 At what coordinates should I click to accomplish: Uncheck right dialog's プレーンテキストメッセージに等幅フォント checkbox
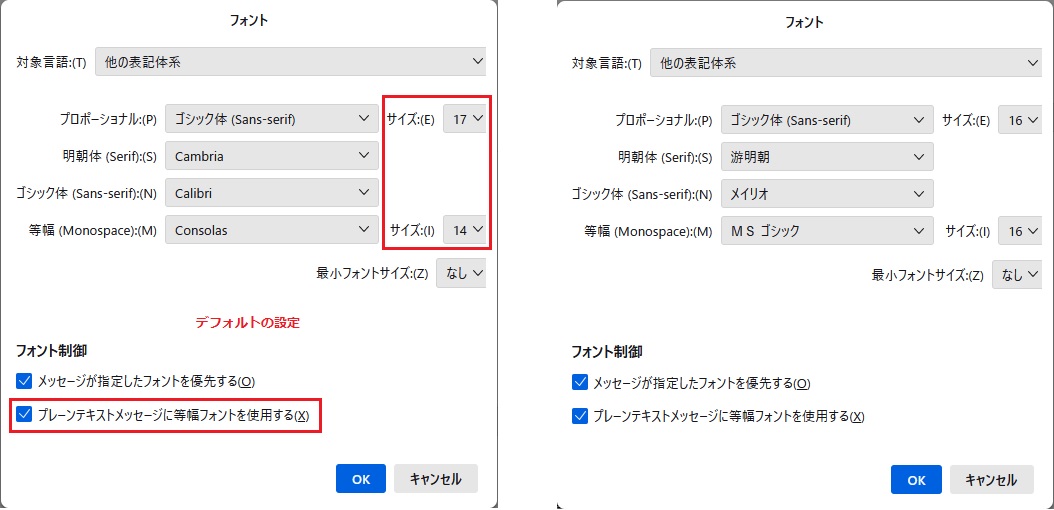point(580,416)
